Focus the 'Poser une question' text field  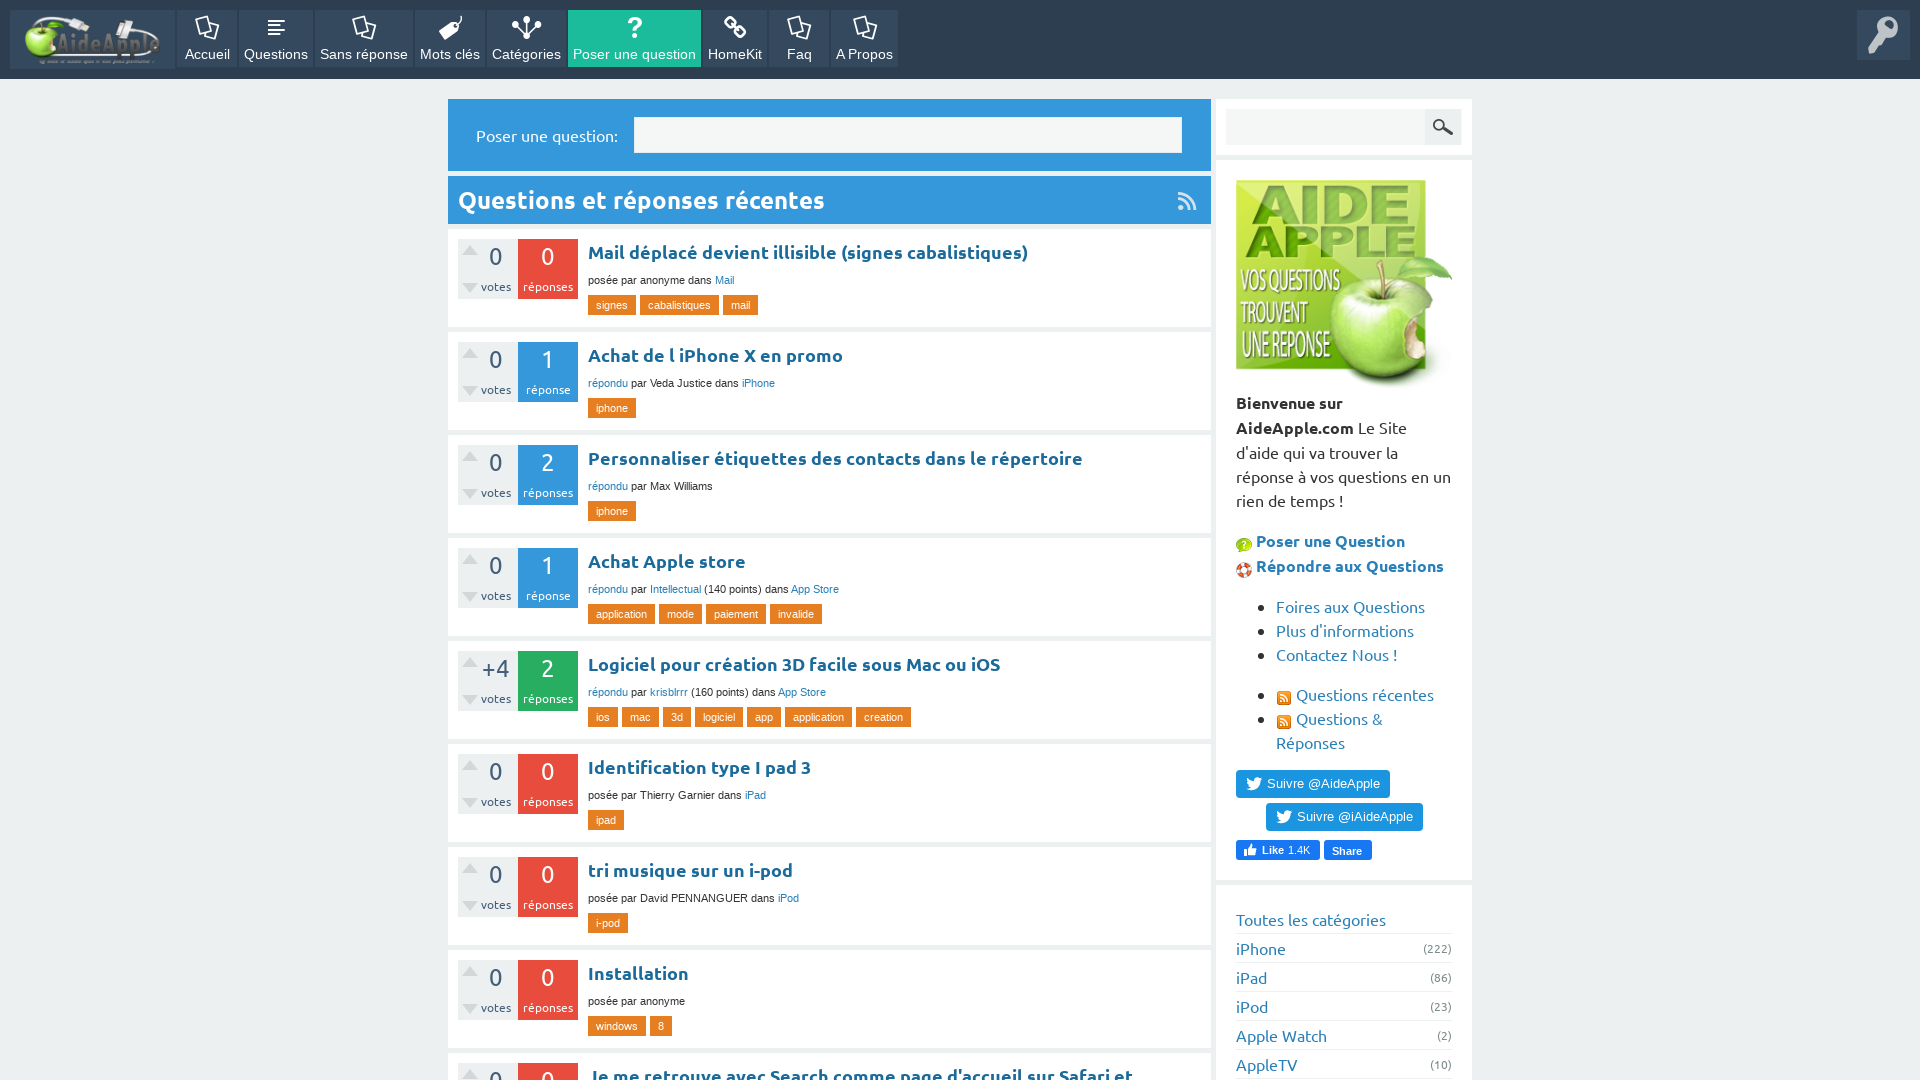tap(907, 135)
